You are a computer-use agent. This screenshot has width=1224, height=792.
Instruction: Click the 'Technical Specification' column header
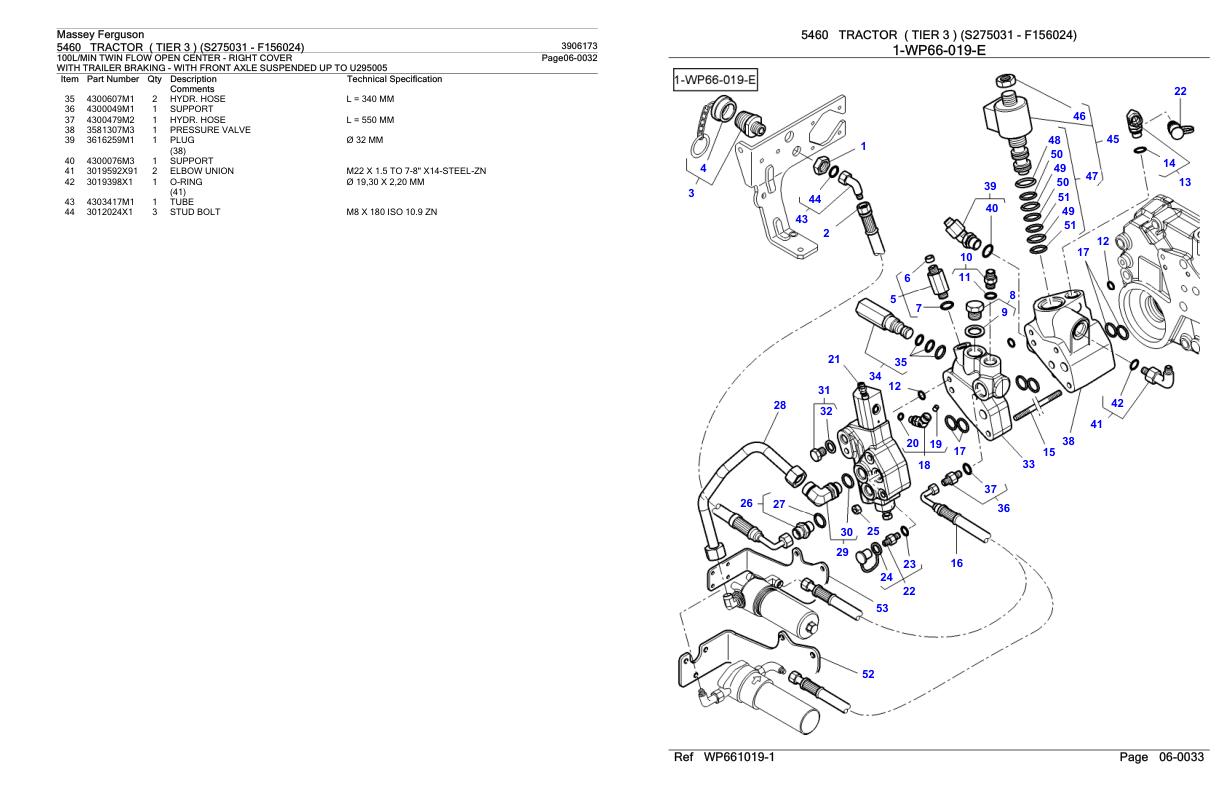point(393,78)
